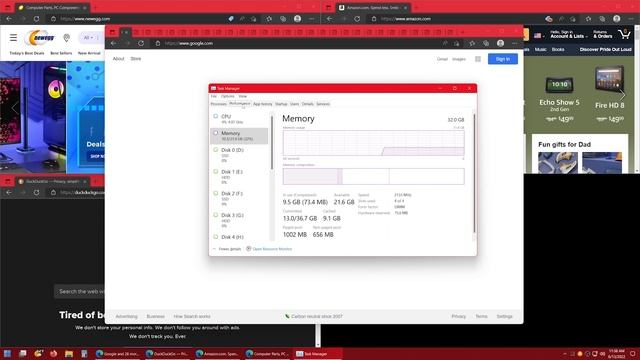Open the File menu in Task Manager
The width and height of the screenshot is (640, 360).
click(214, 96)
